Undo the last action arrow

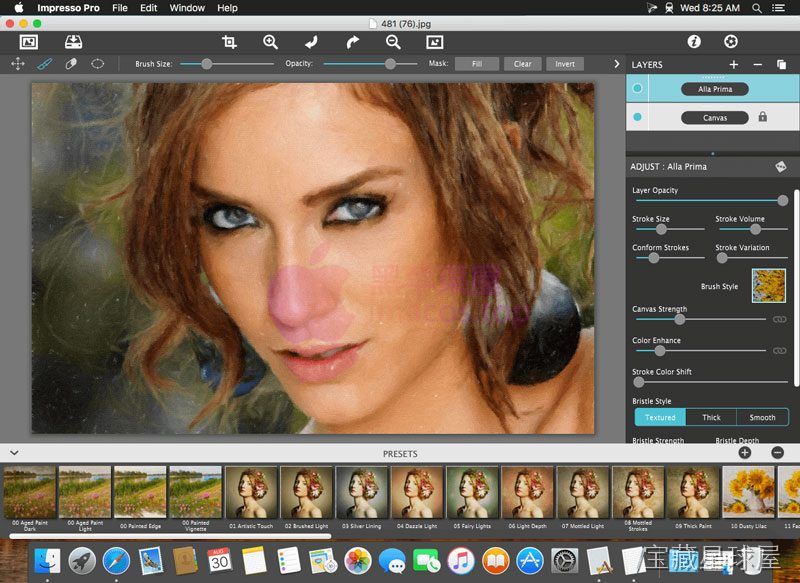(x=311, y=42)
